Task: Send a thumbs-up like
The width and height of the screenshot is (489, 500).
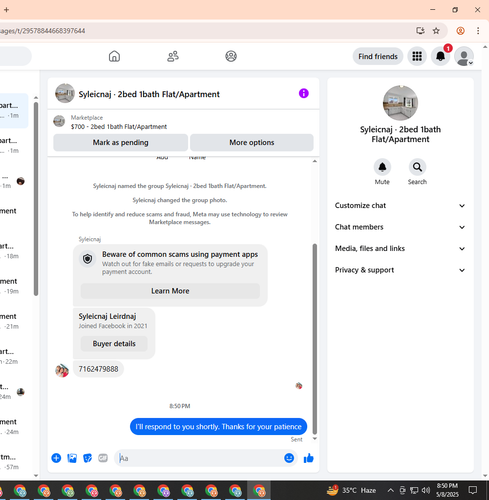Action: [x=309, y=458]
